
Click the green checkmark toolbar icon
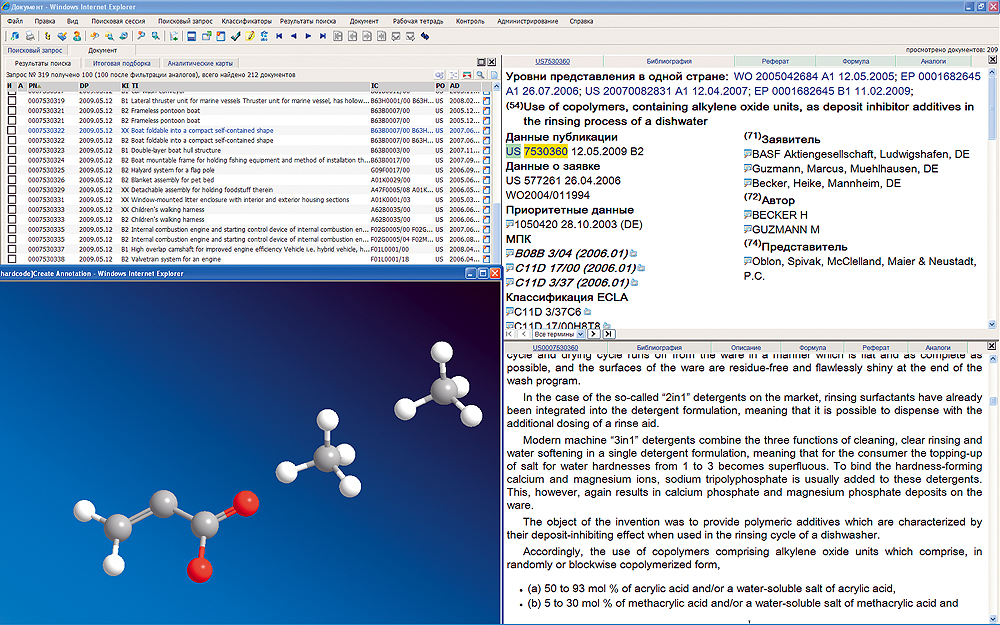click(235, 36)
